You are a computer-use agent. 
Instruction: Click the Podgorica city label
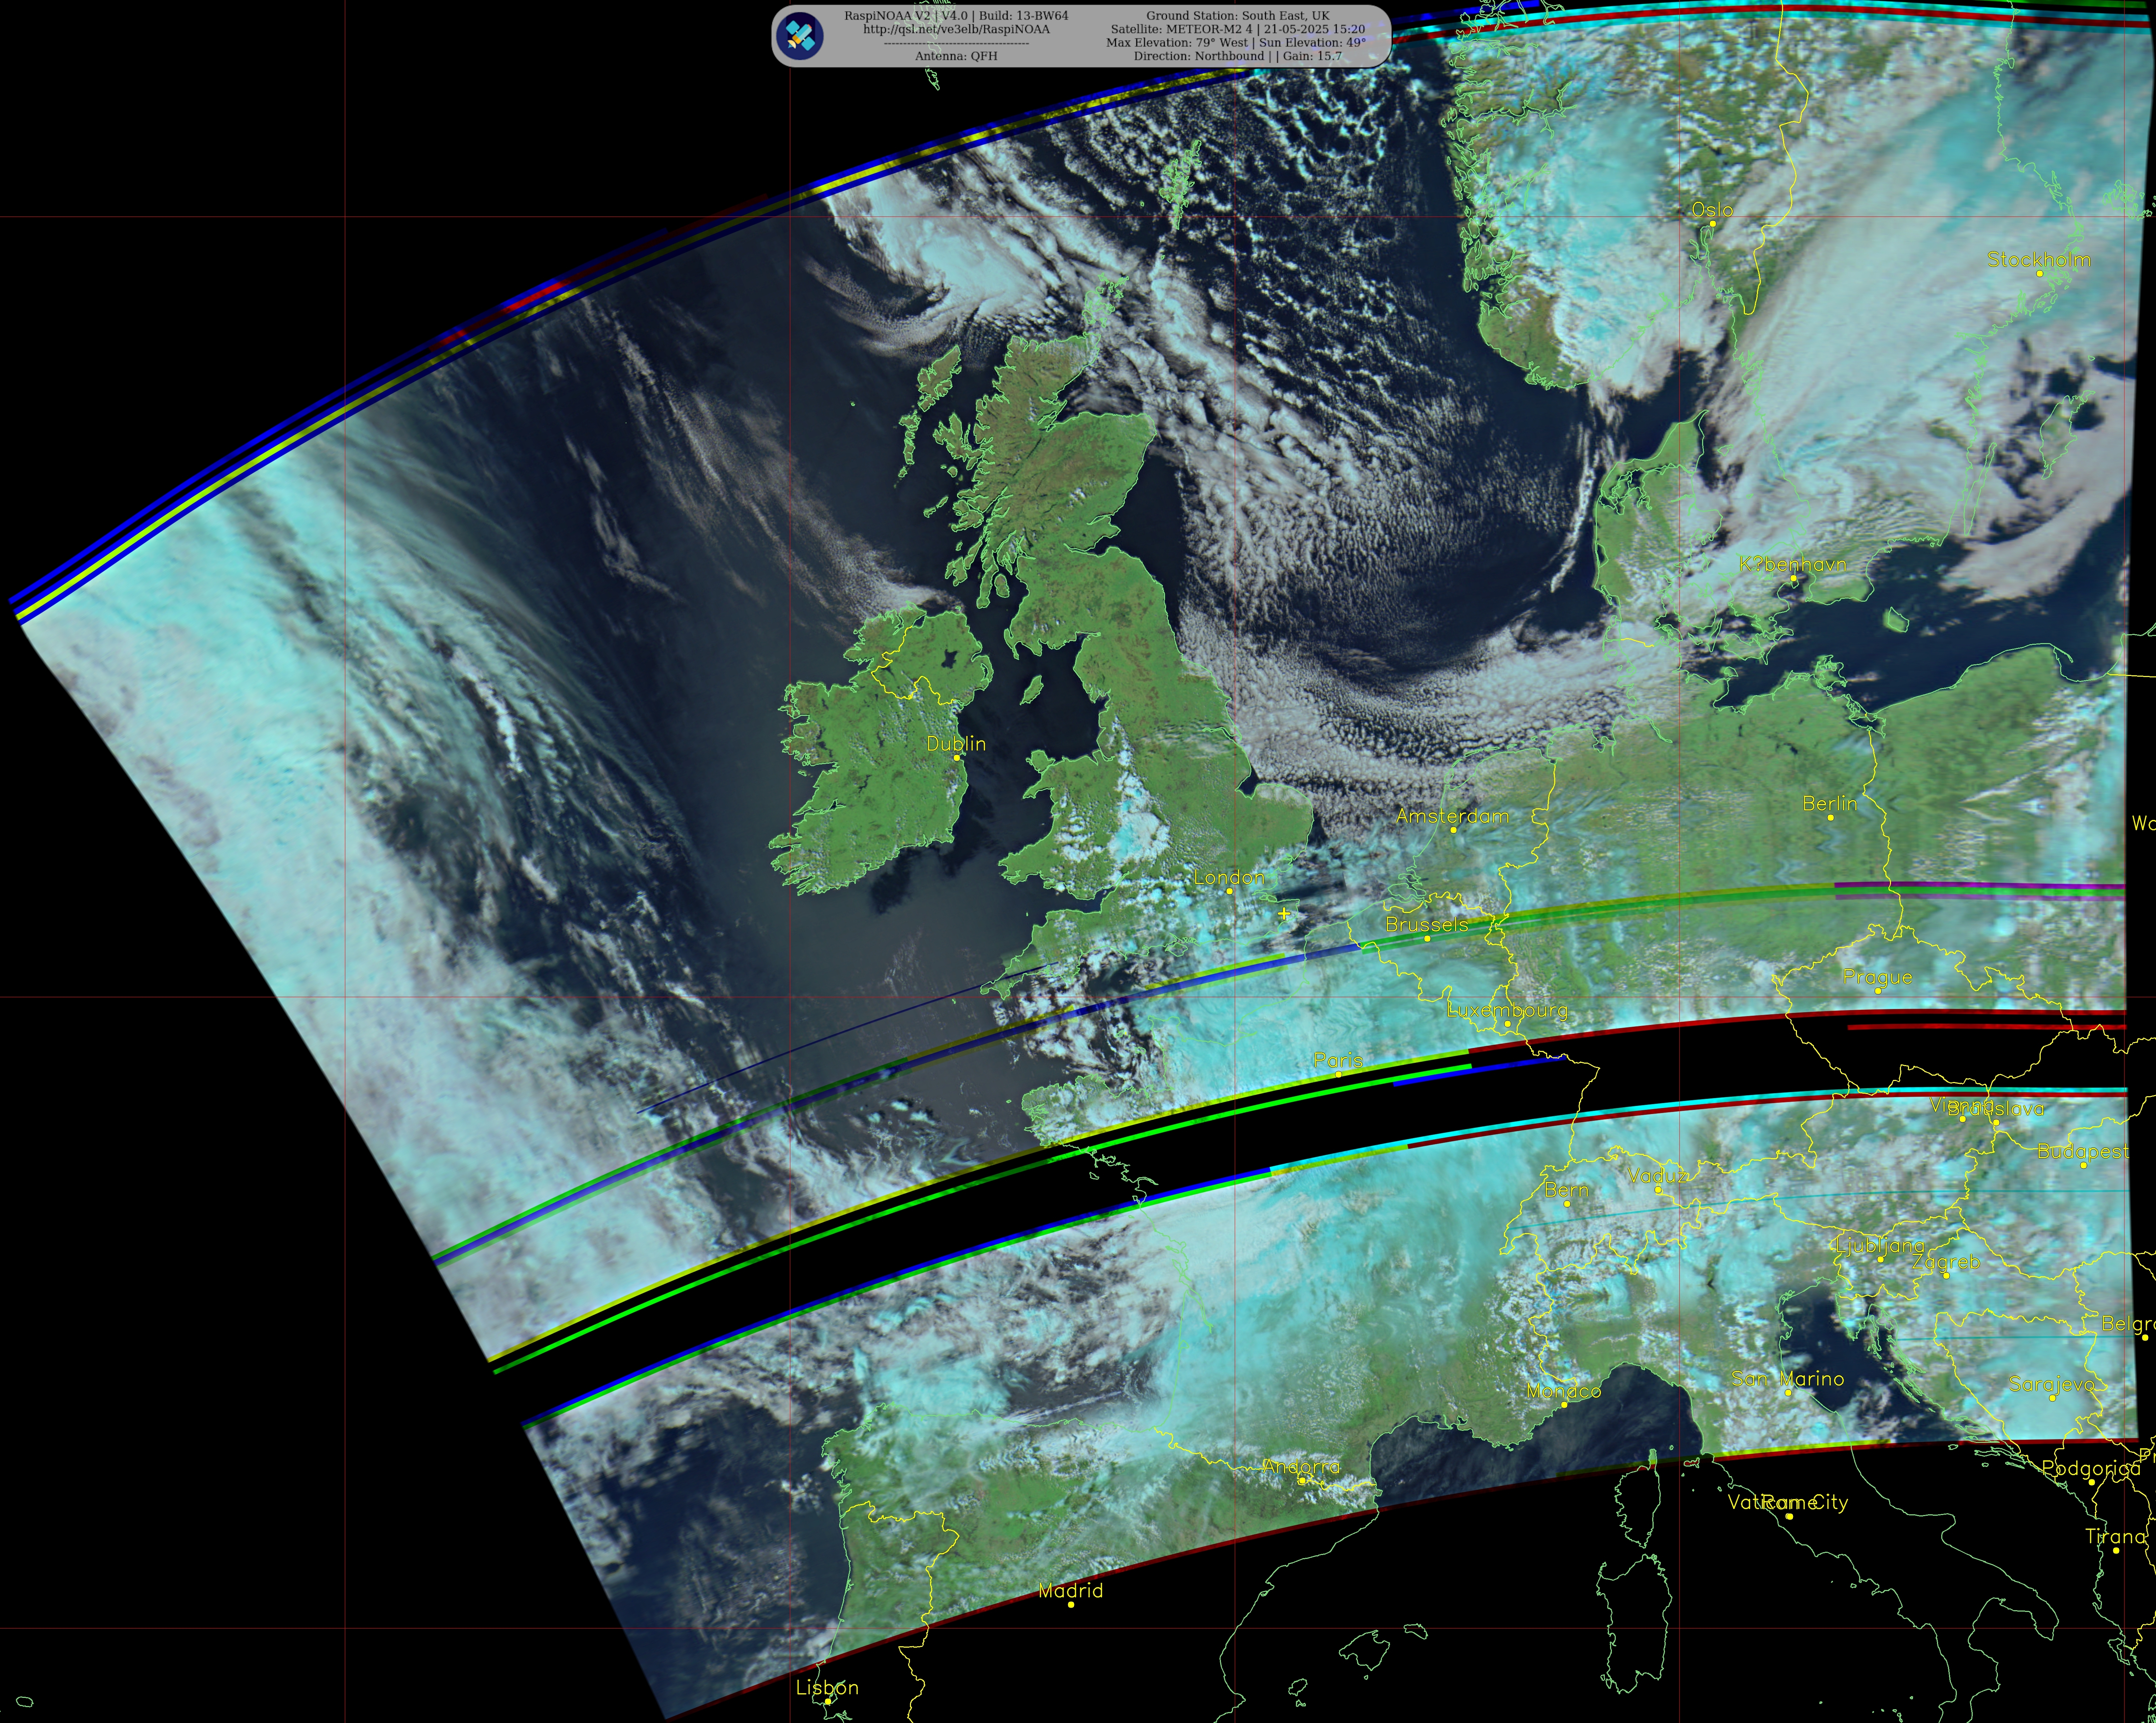click(2091, 1469)
